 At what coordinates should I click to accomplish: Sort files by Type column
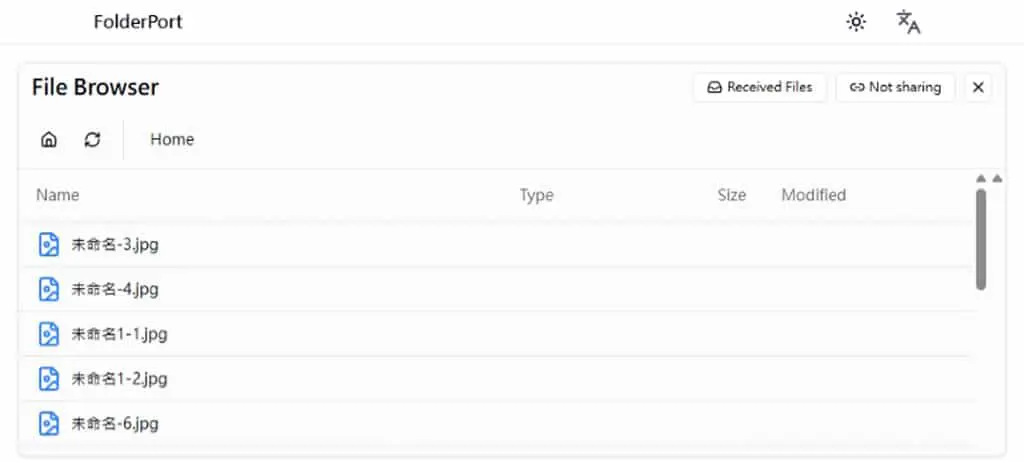point(536,195)
